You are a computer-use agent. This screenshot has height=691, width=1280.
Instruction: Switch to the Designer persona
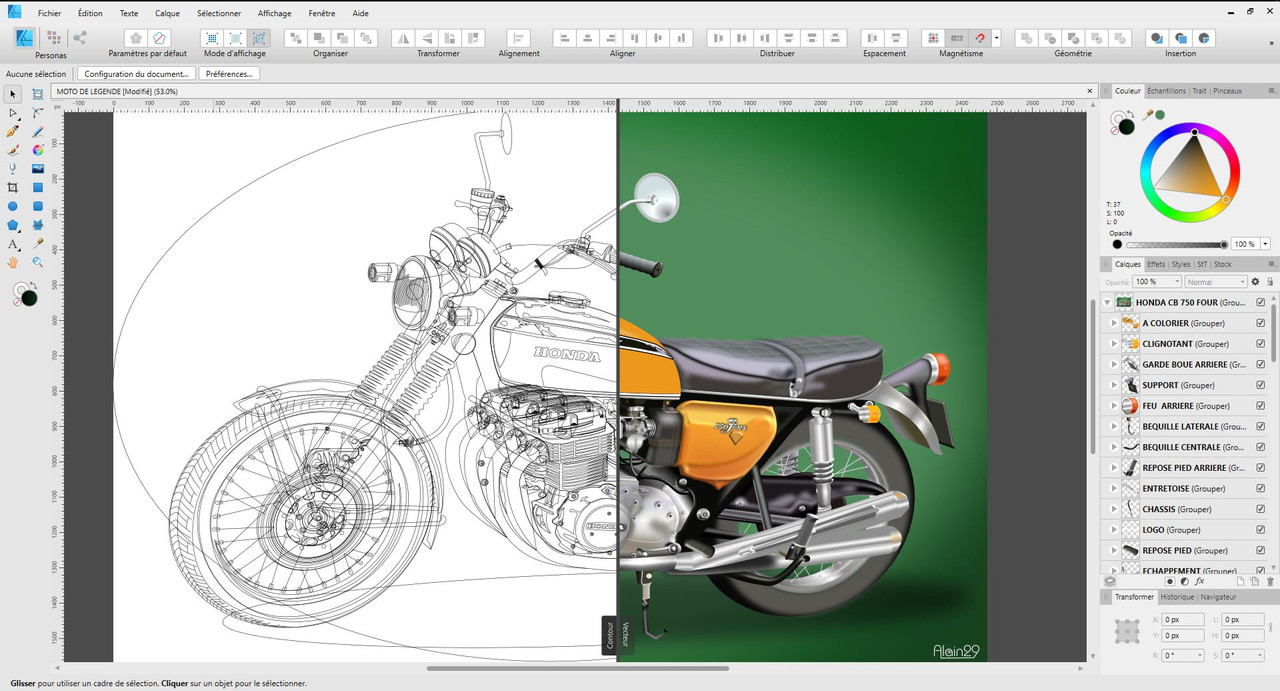tap(25, 38)
